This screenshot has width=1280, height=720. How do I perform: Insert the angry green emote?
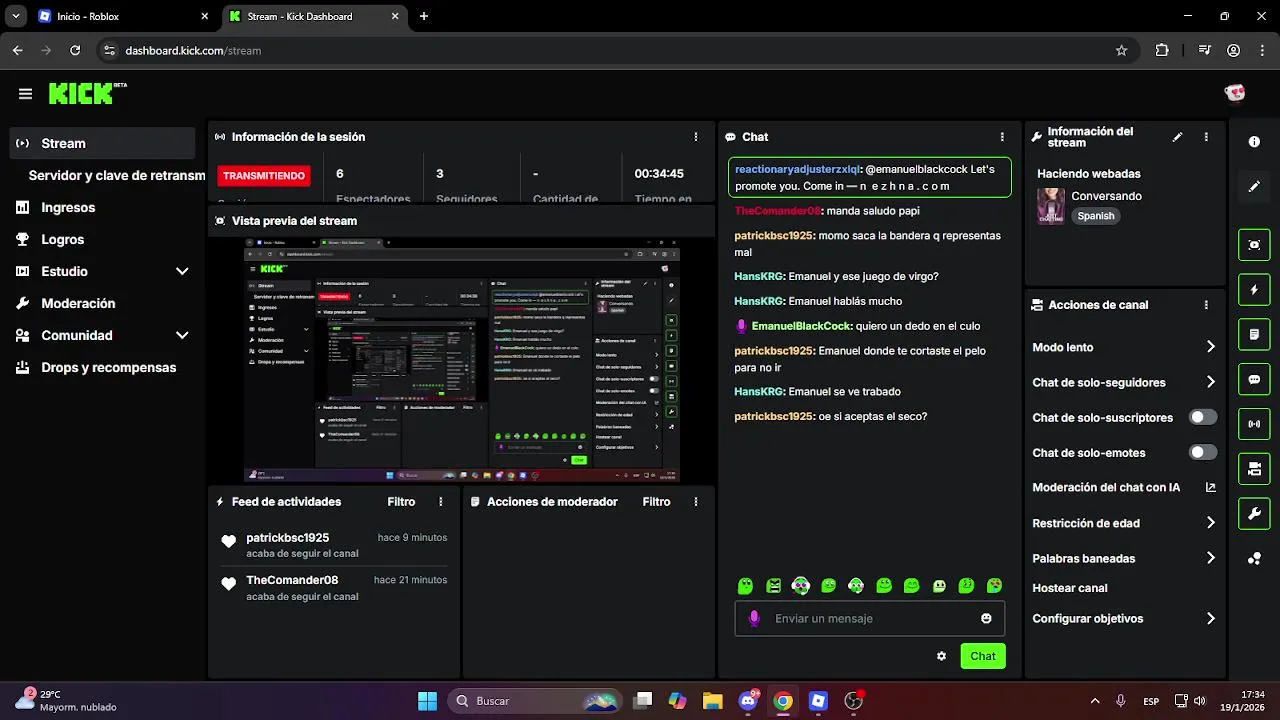point(773,586)
